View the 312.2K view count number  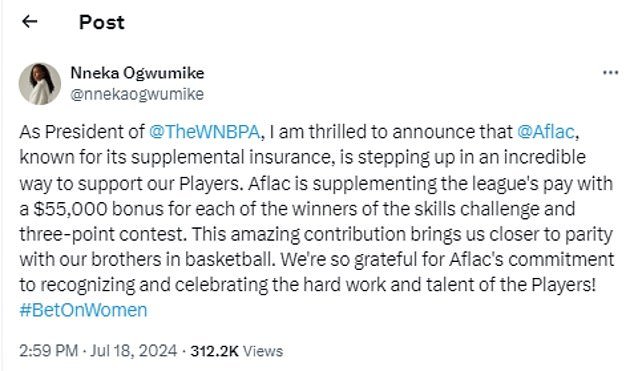click(215, 351)
